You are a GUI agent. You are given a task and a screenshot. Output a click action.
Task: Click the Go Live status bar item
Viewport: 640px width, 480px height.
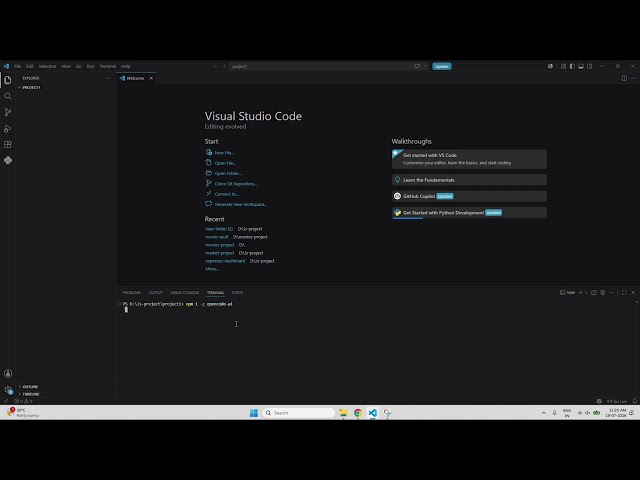coord(616,401)
